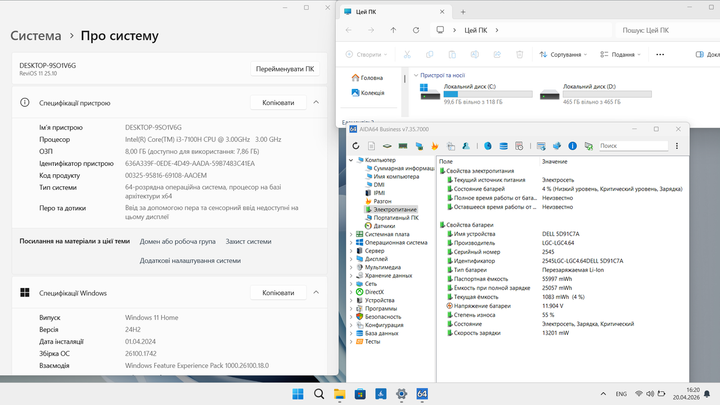Click AIDA64 clipboard toolbar icon

tap(451, 146)
